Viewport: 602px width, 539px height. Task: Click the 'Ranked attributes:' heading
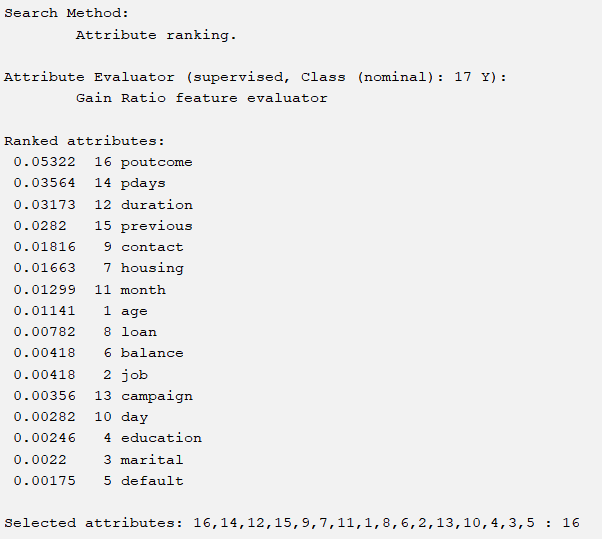point(84,141)
